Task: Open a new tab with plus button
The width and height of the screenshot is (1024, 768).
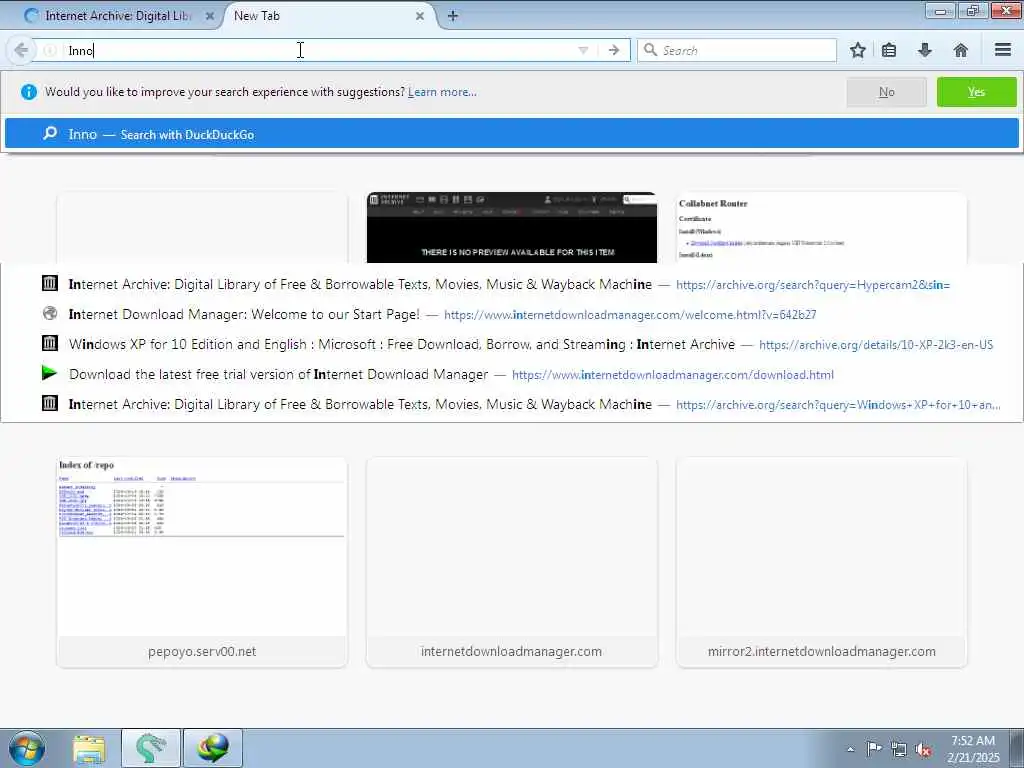Action: coord(453,16)
